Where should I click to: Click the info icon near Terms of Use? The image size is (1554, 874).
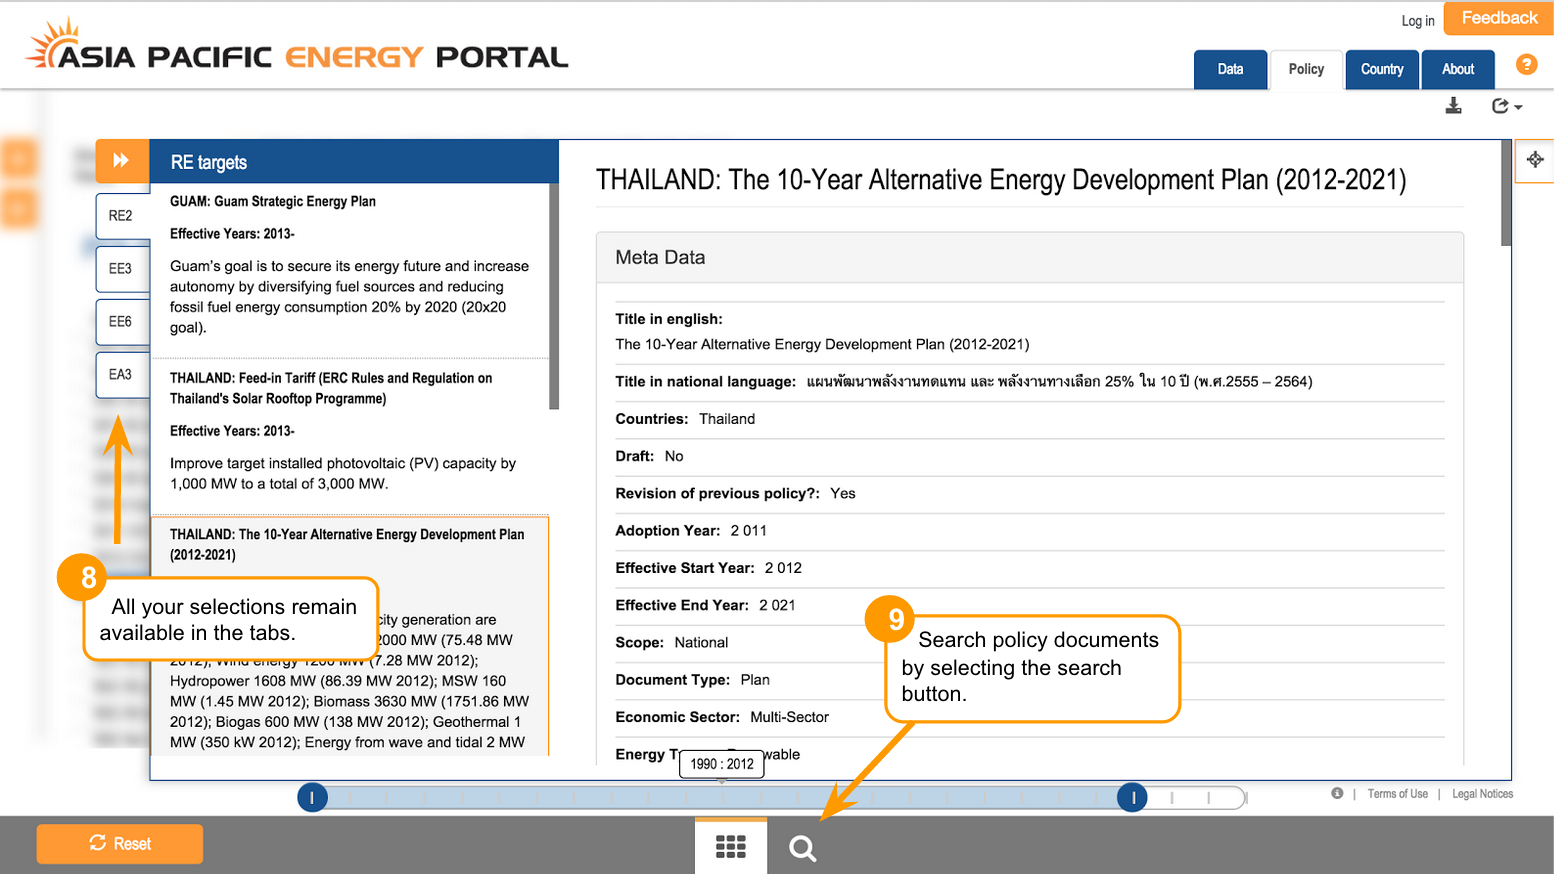1337,793
